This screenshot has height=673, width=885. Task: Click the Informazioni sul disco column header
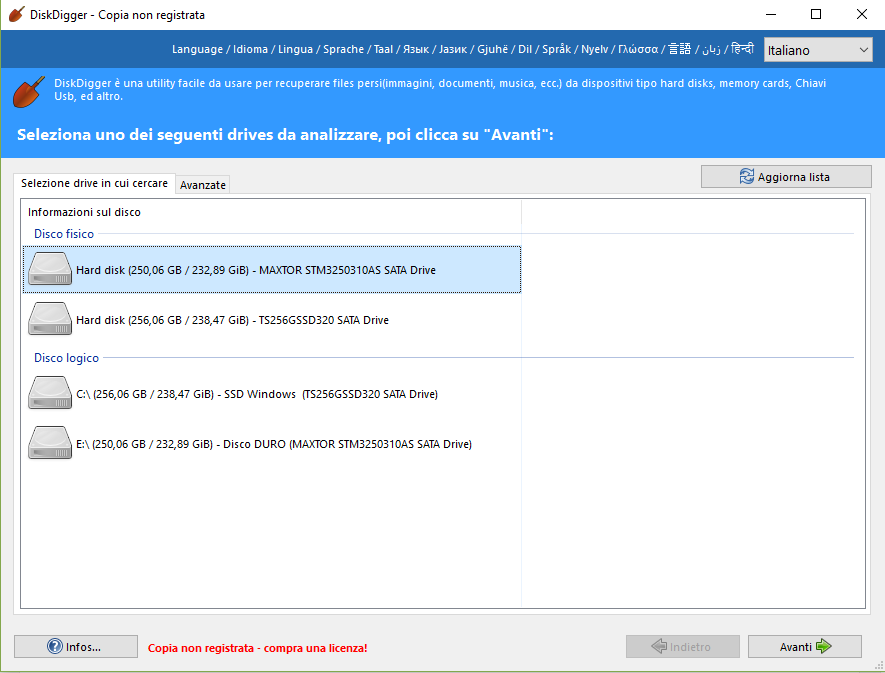271,212
